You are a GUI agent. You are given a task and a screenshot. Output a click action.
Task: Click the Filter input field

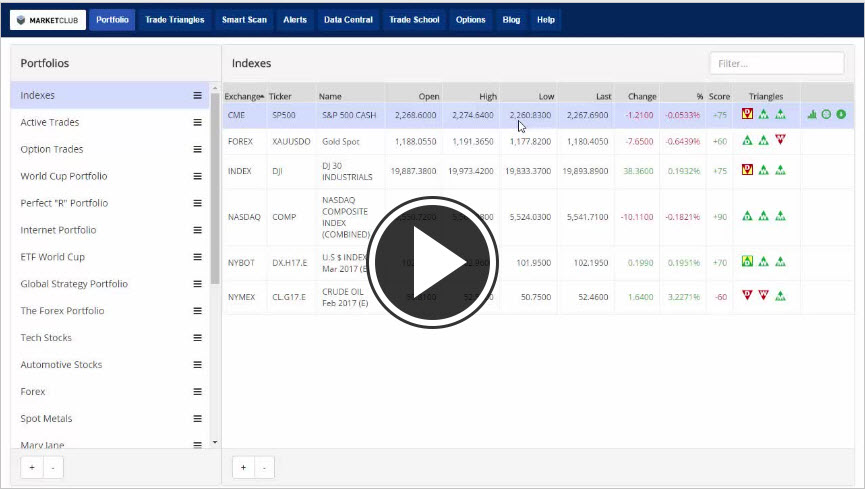777,63
